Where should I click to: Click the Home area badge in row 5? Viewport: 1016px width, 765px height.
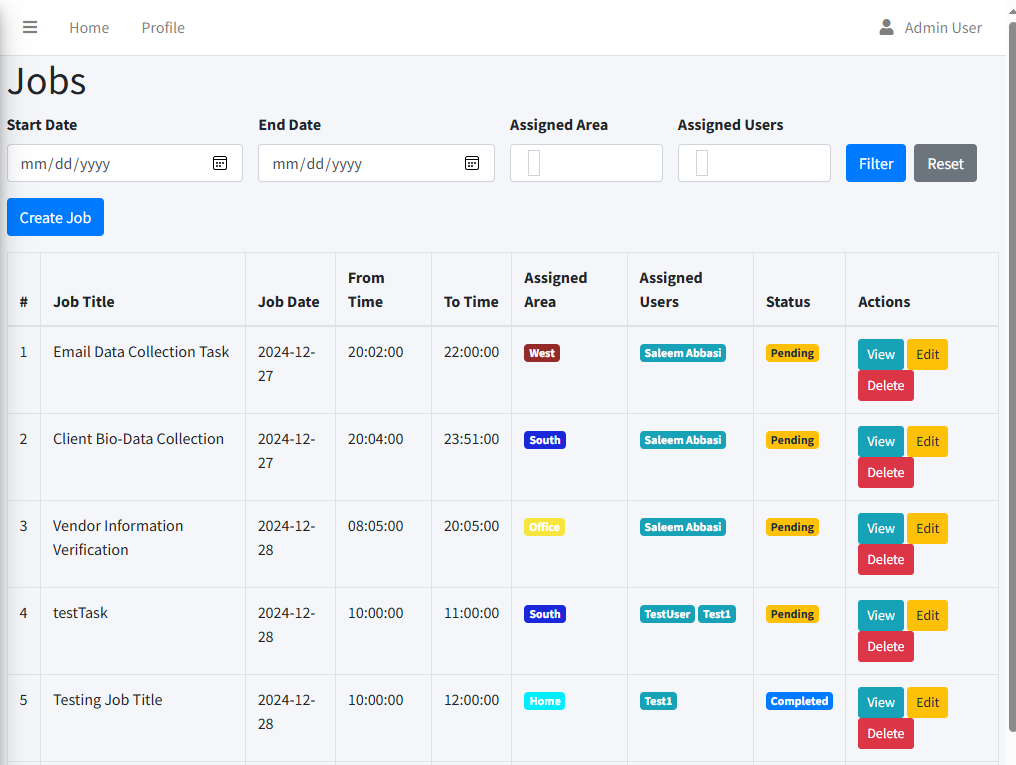(544, 701)
